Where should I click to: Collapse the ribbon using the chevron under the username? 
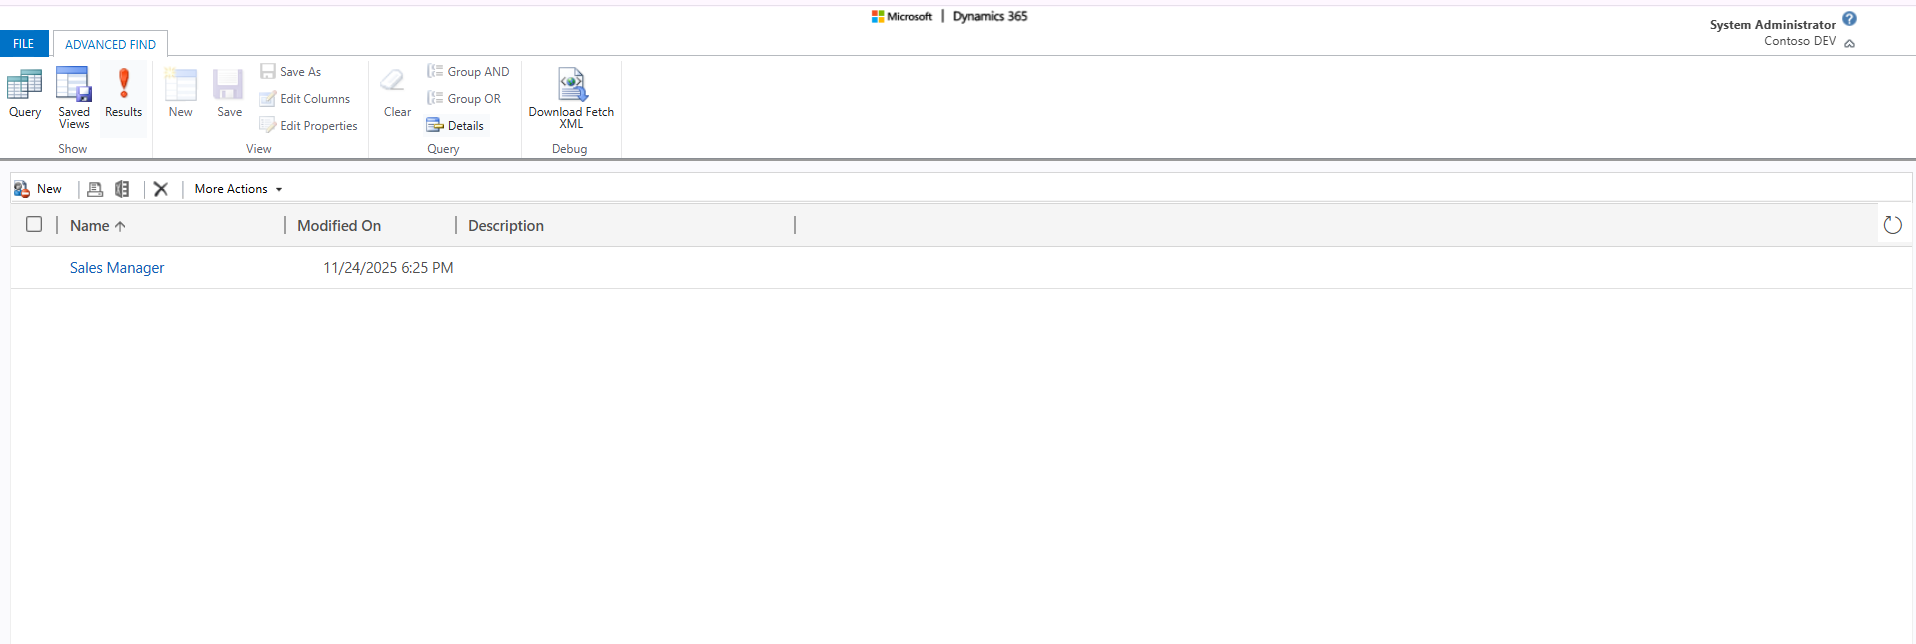(1849, 43)
